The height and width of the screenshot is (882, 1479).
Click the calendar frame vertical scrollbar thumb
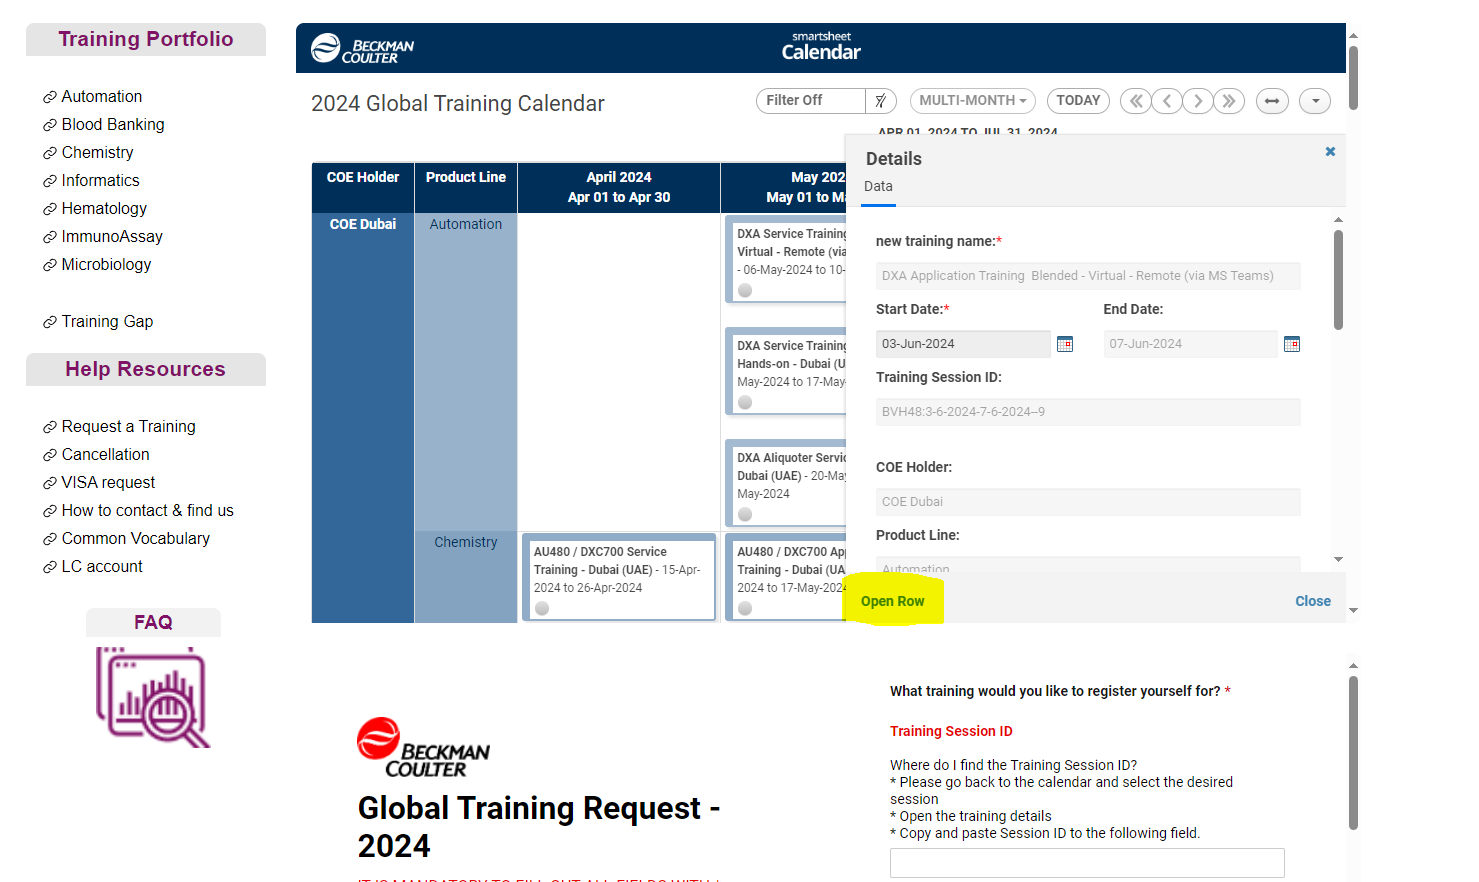(x=1353, y=77)
